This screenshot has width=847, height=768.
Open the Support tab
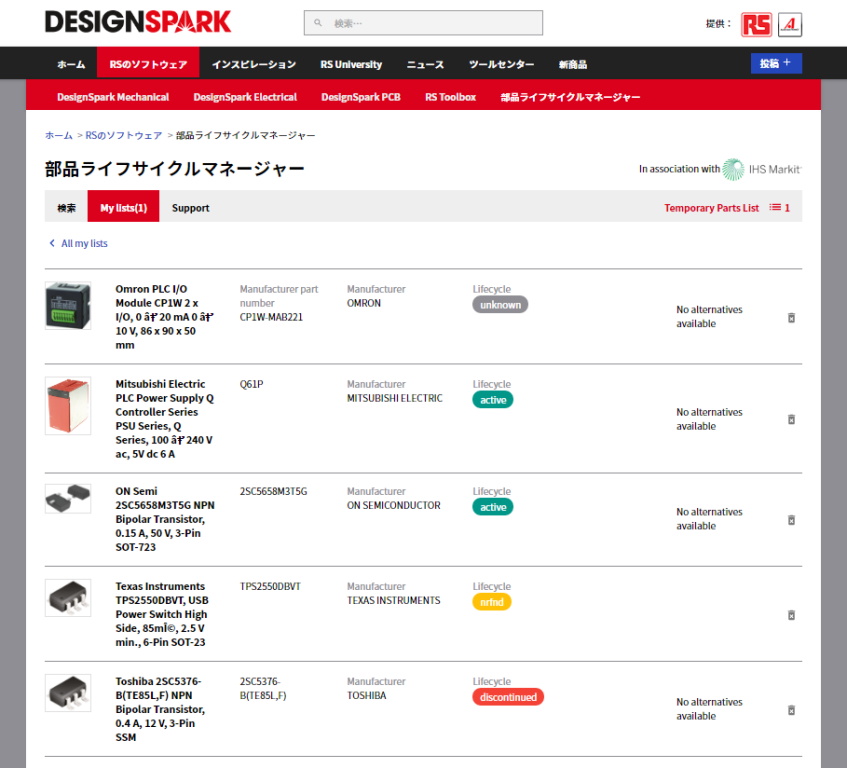coord(190,208)
